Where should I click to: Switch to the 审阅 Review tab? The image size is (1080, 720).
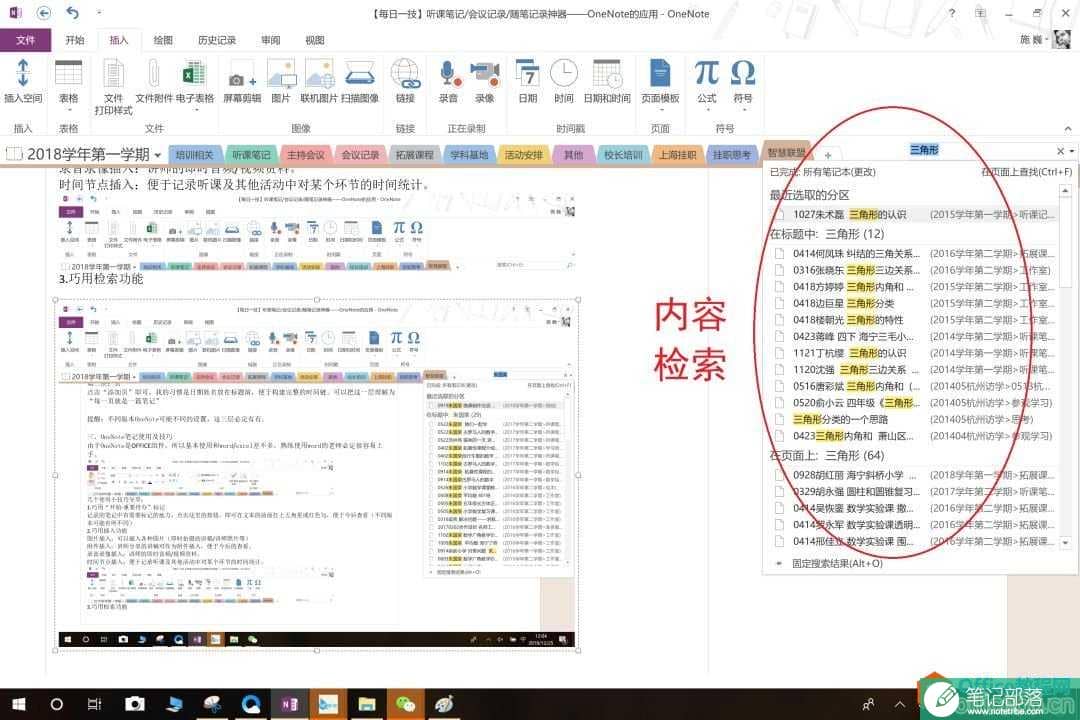pos(271,40)
